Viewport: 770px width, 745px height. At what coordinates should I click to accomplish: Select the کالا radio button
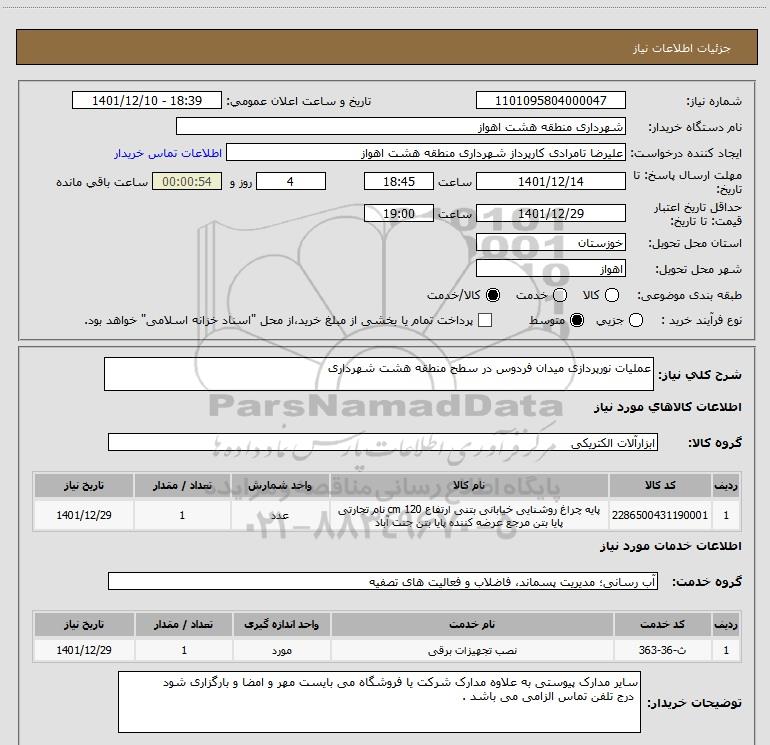pyautogui.click(x=612, y=295)
